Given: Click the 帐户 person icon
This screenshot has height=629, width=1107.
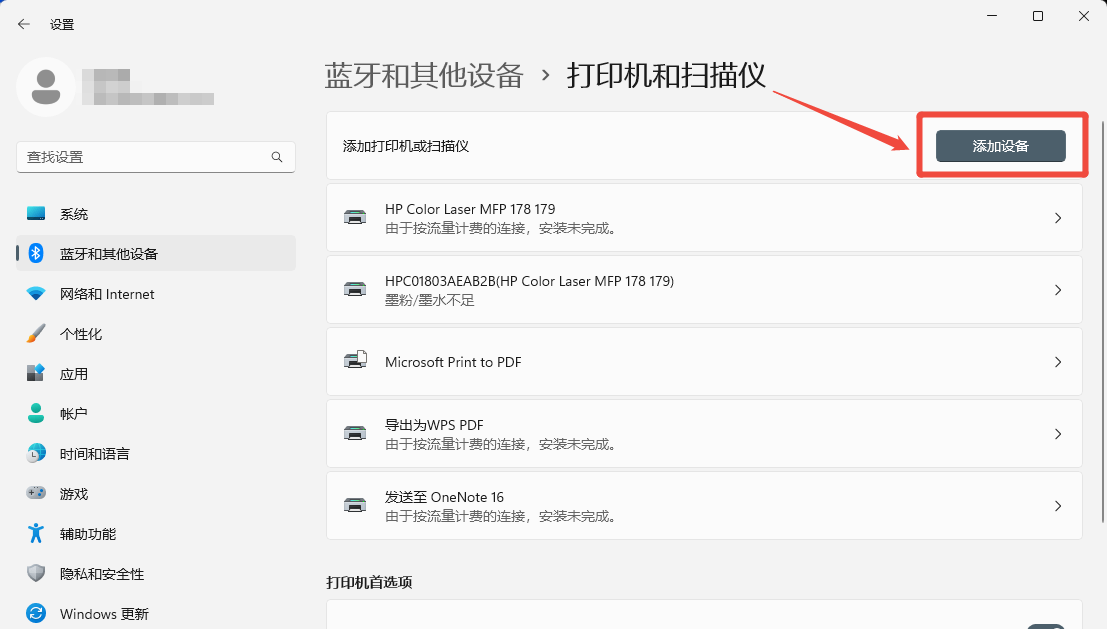Looking at the screenshot, I should pyautogui.click(x=36, y=413).
